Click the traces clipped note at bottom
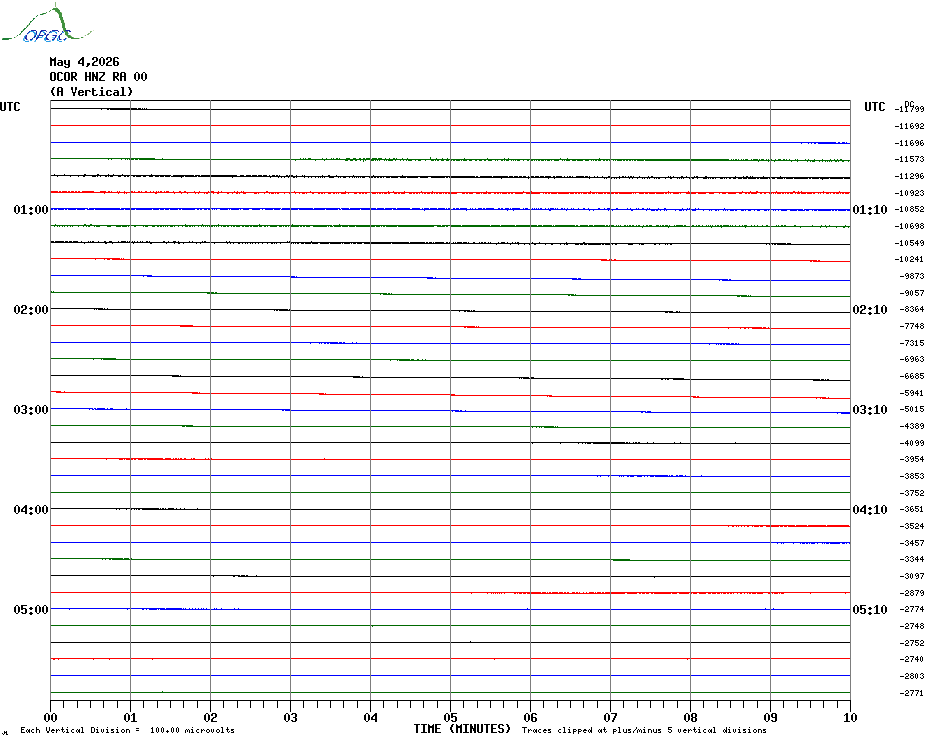The image size is (930, 744). point(644,730)
